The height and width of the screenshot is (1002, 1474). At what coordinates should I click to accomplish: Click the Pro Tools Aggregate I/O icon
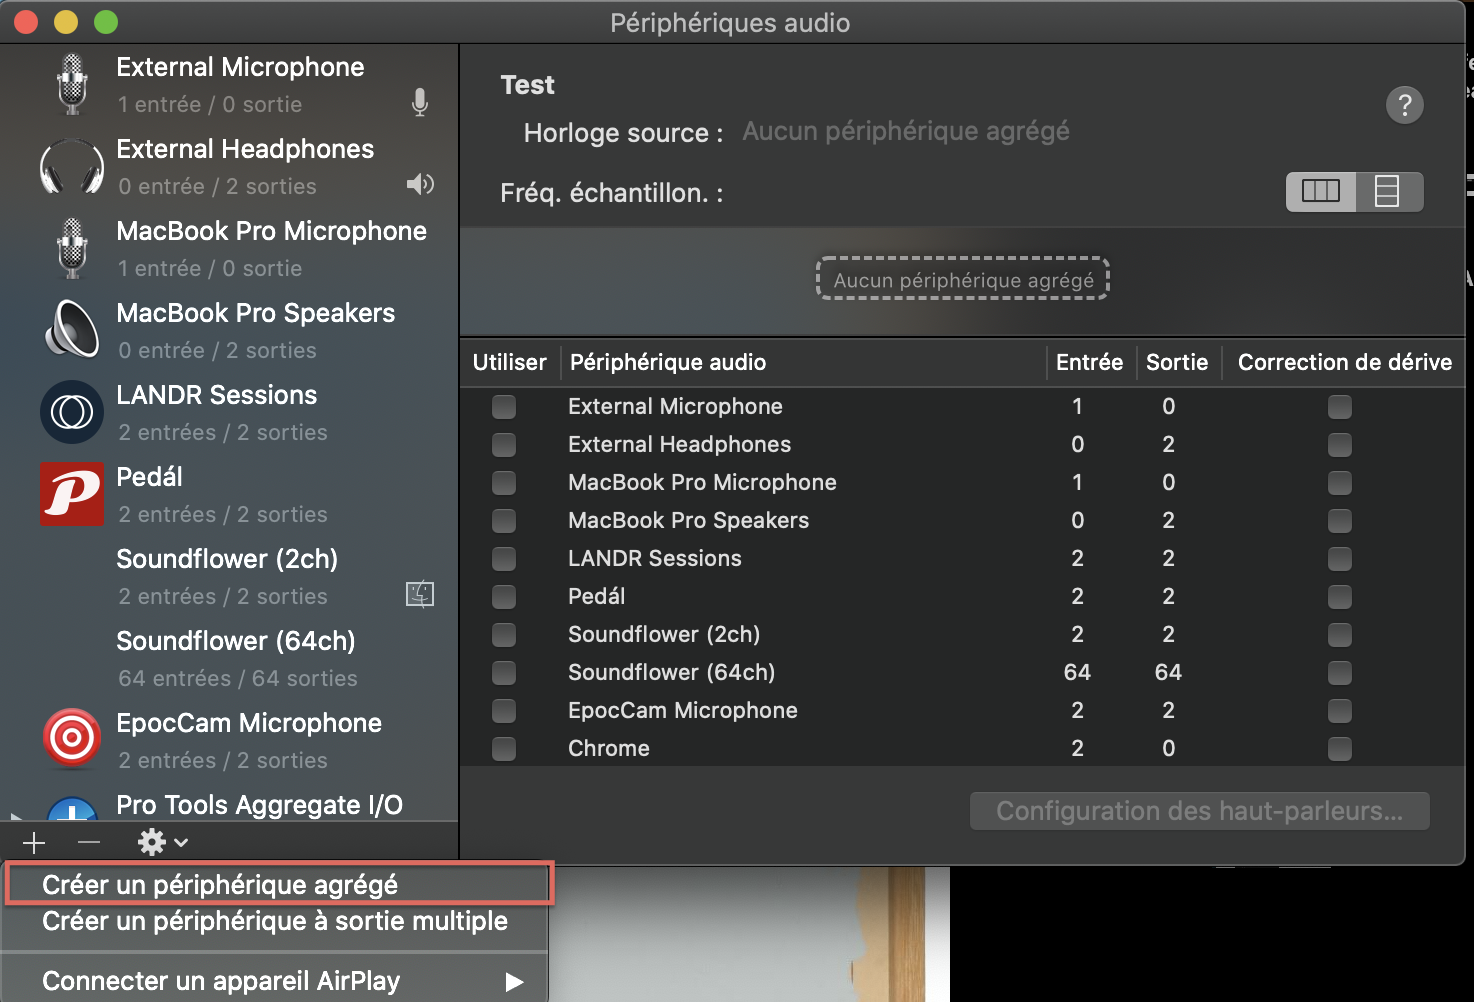[x=72, y=808]
